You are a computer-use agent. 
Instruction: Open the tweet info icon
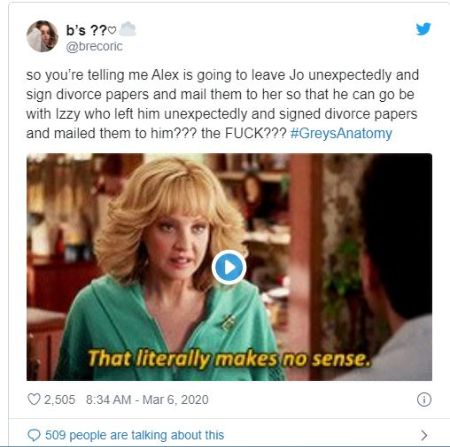424,399
